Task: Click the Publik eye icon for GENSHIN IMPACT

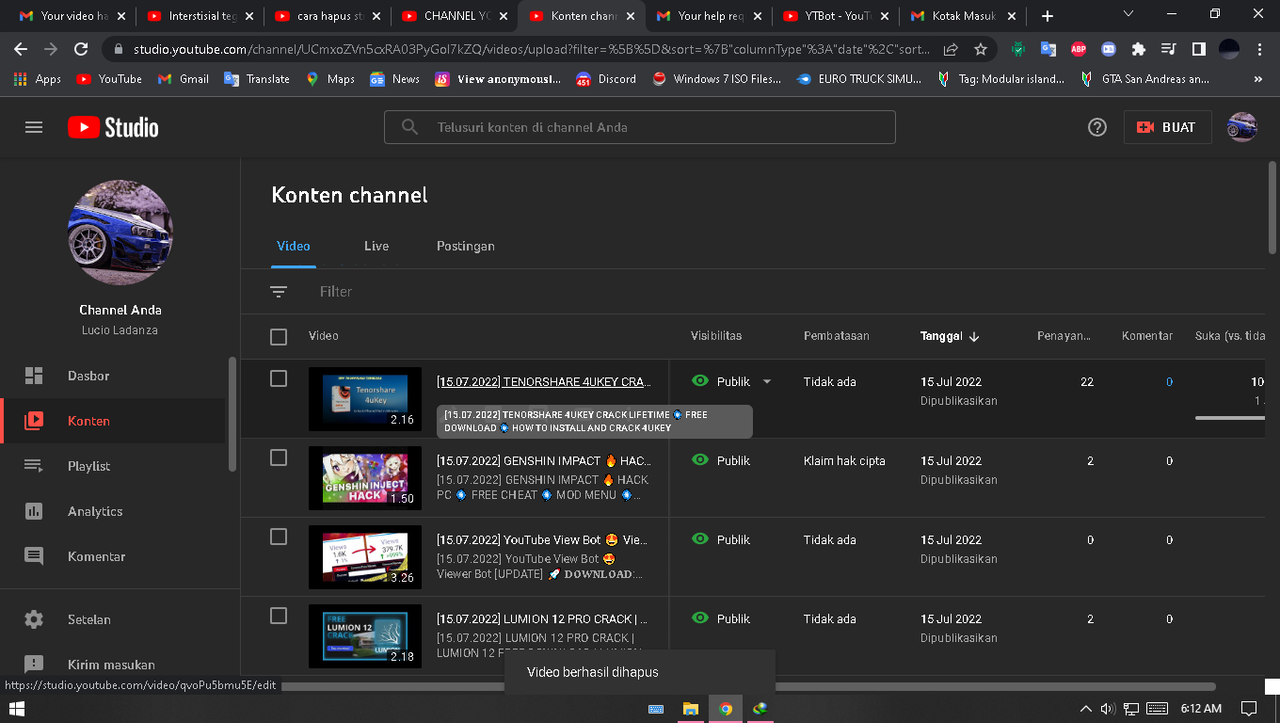Action: 700,460
